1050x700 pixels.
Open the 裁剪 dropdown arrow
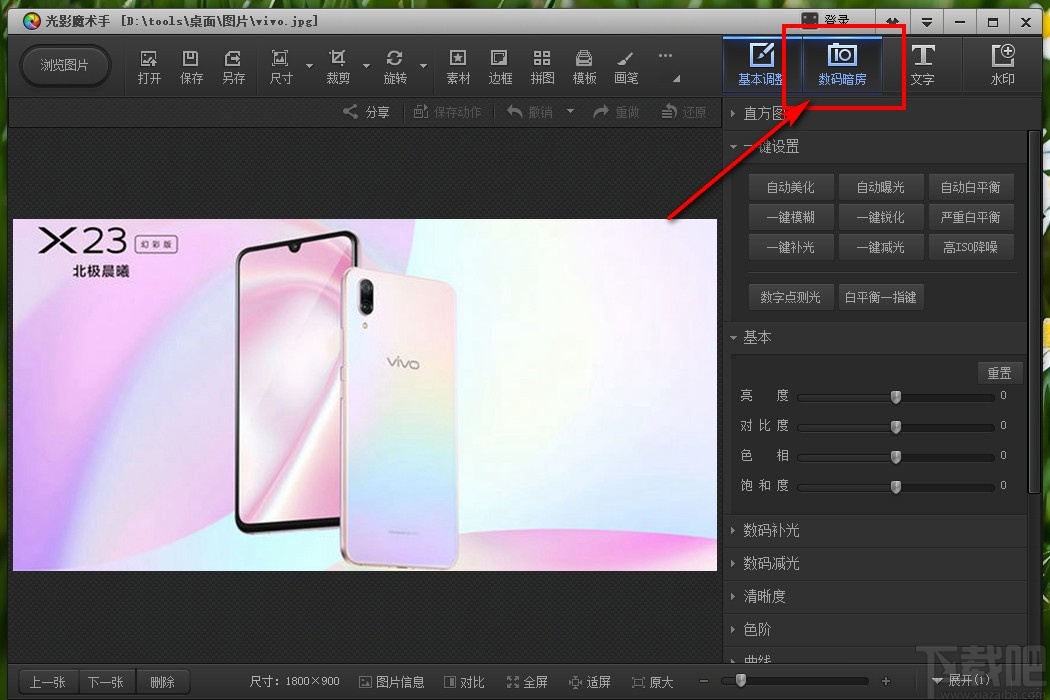click(366, 66)
